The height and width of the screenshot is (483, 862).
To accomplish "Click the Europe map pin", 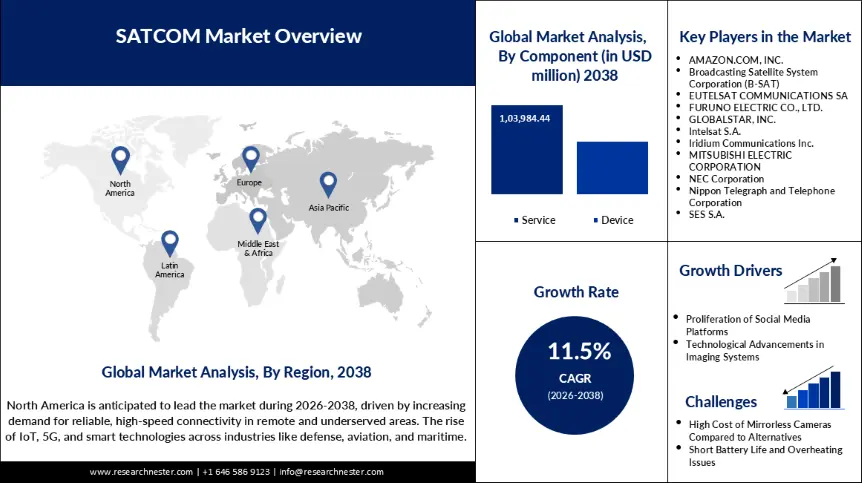I will pyautogui.click(x=251, y=159).
